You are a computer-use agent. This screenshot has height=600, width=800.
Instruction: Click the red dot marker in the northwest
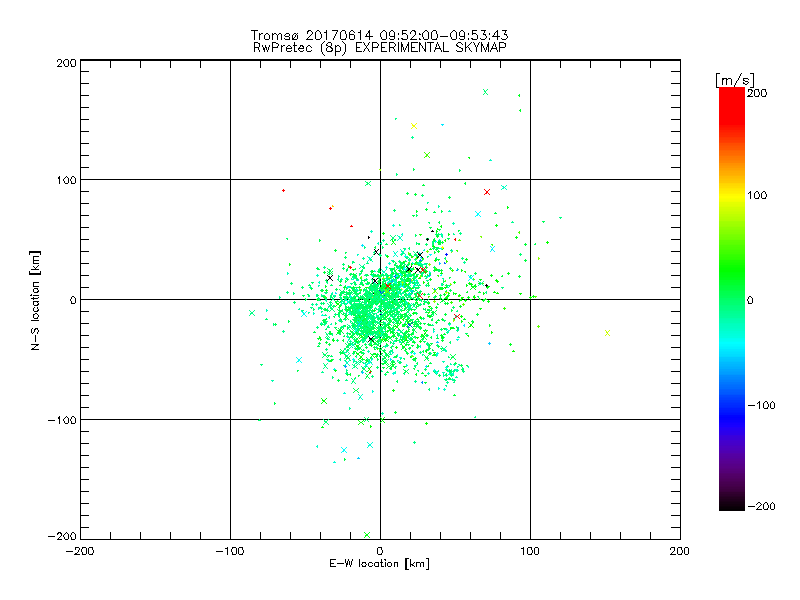[x=283, y=191]
